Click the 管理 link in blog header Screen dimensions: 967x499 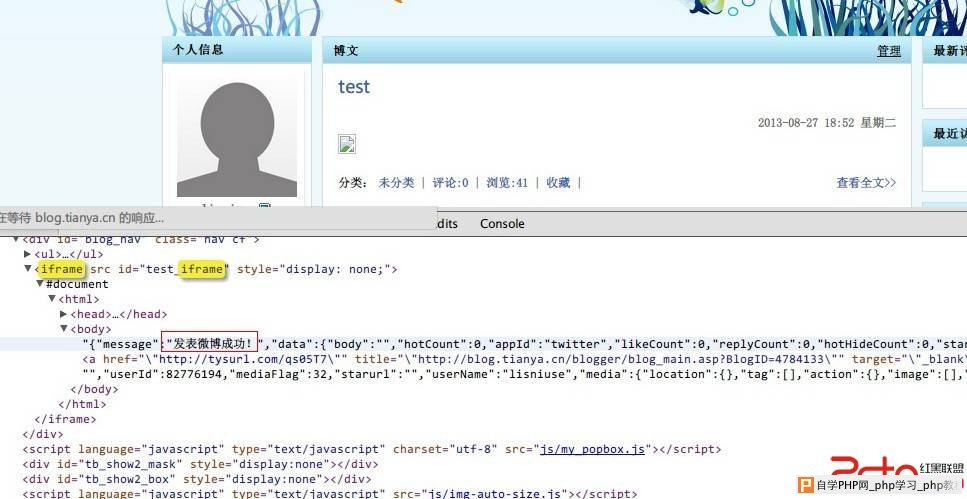tap(889, 51)
